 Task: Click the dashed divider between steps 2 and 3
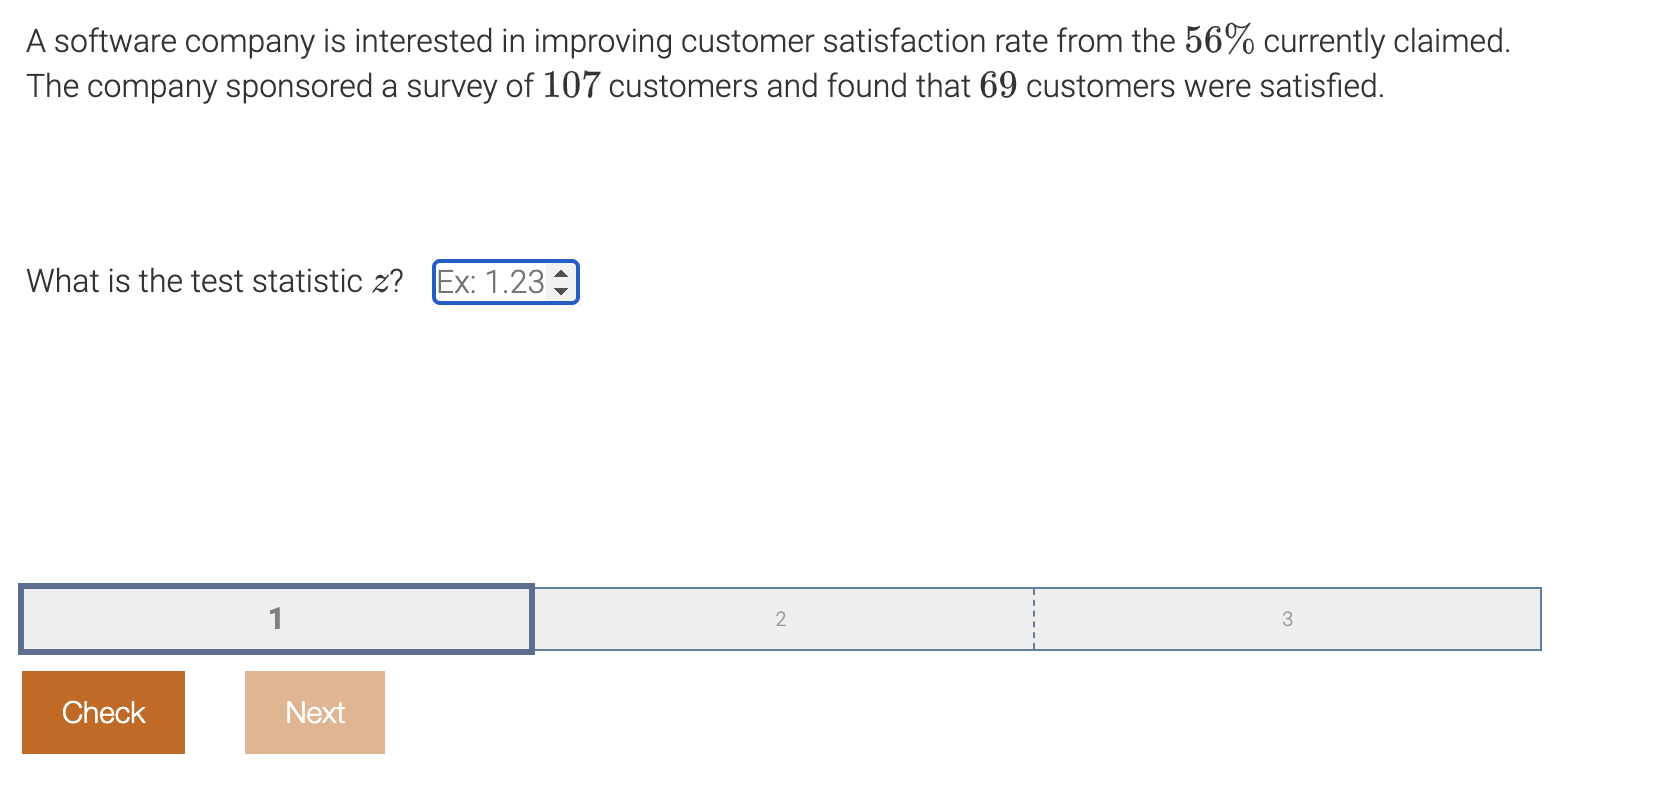(x=1034, y=619)
